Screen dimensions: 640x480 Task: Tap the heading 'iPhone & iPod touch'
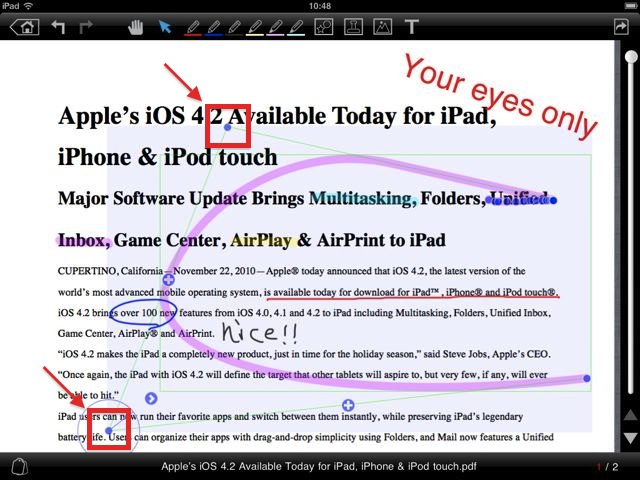pos(167,157)
